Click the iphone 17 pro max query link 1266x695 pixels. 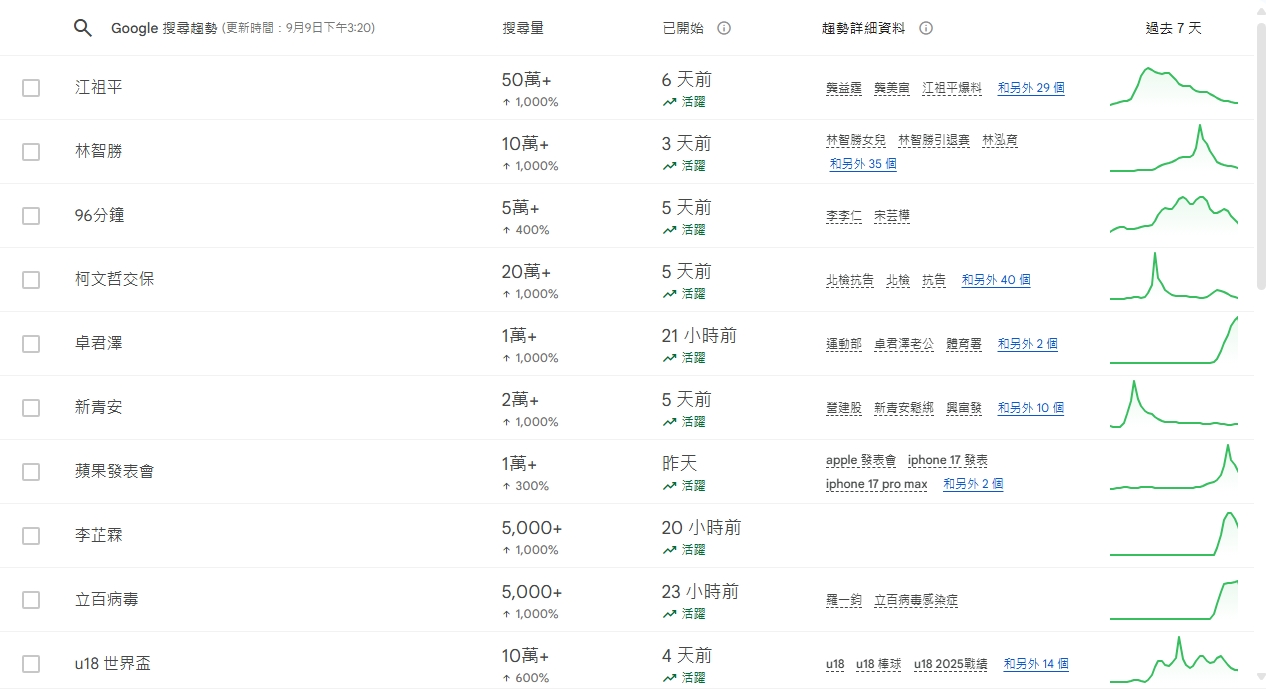pyautogui.click(x=876, y=484)
